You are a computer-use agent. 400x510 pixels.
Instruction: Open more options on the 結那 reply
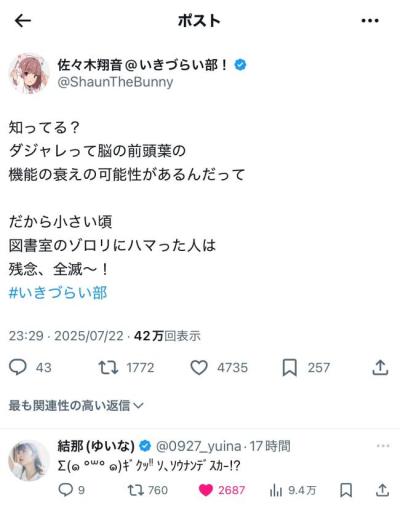point(383,446)
